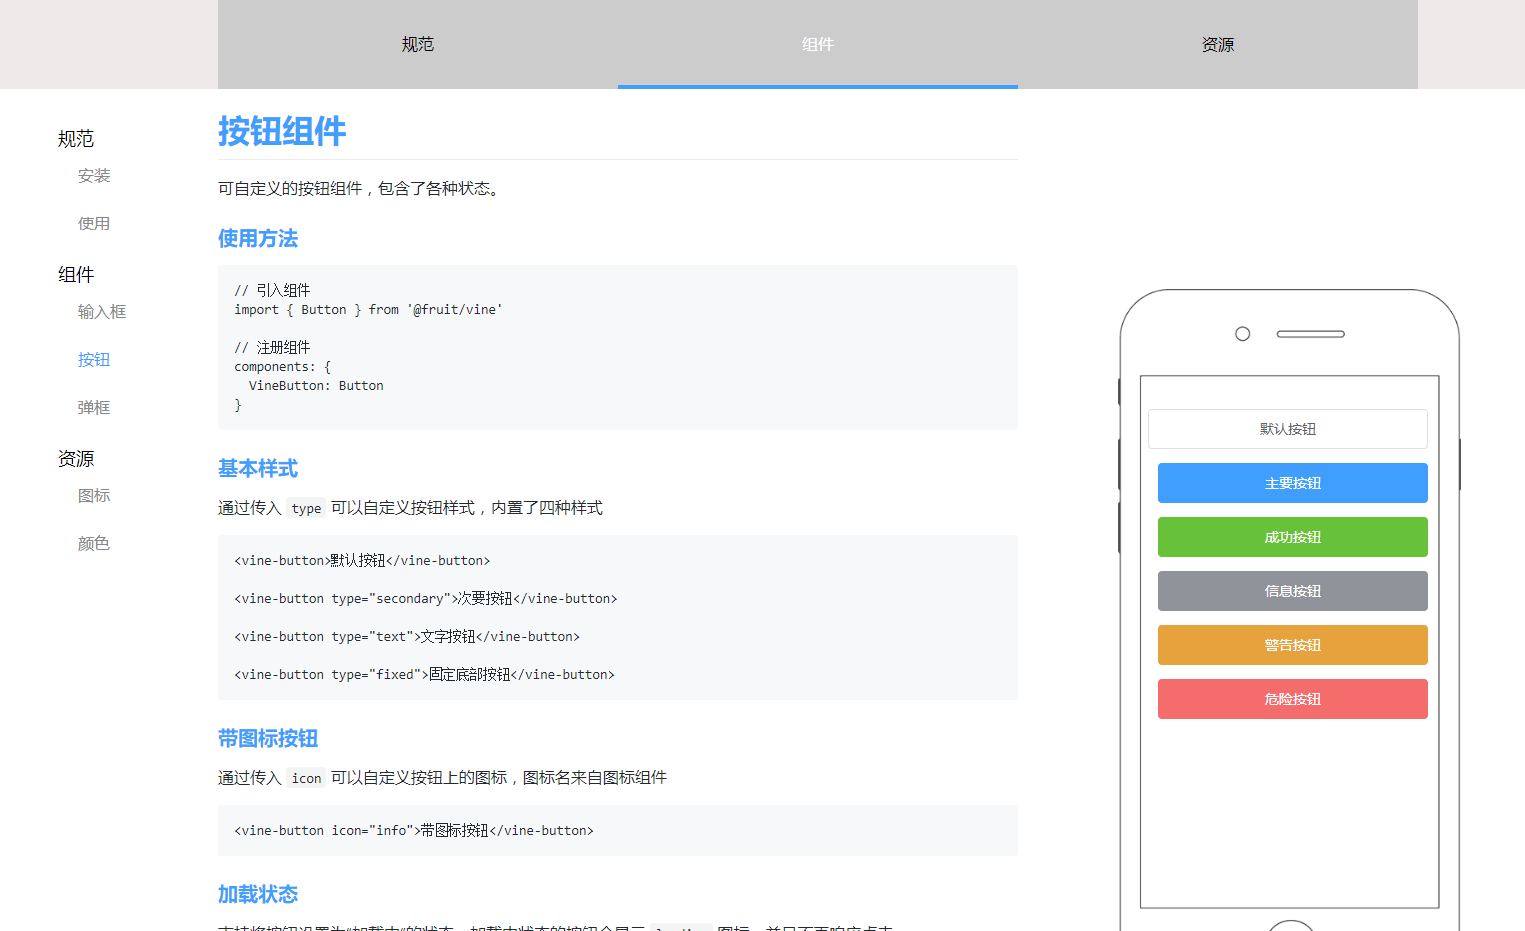Tap the blue 主要按钮 in the preview
Viewport: 1525px width, 931px height.
click(1293, 483)
